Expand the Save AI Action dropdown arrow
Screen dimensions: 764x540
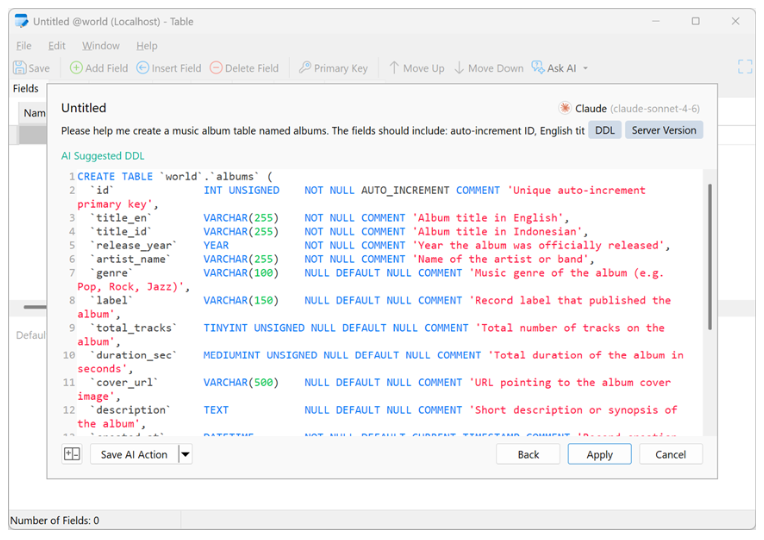[x=185, y=454]
